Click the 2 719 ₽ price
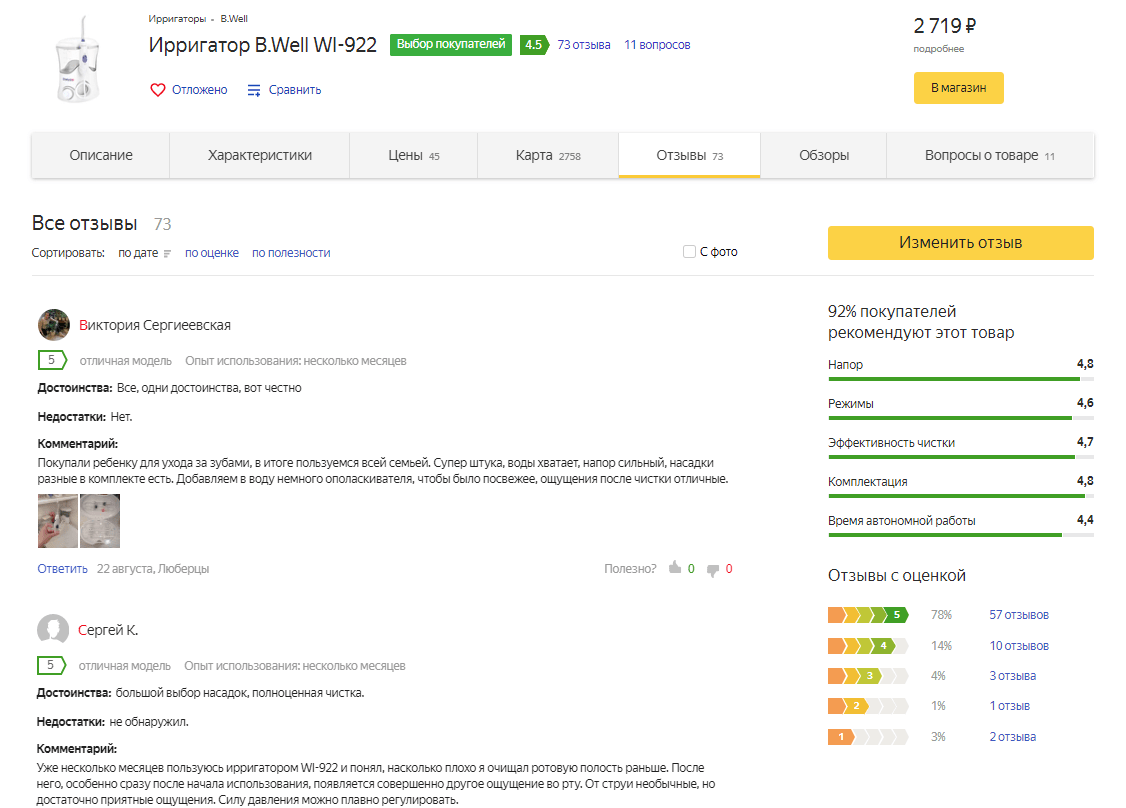 click(944, 27)
